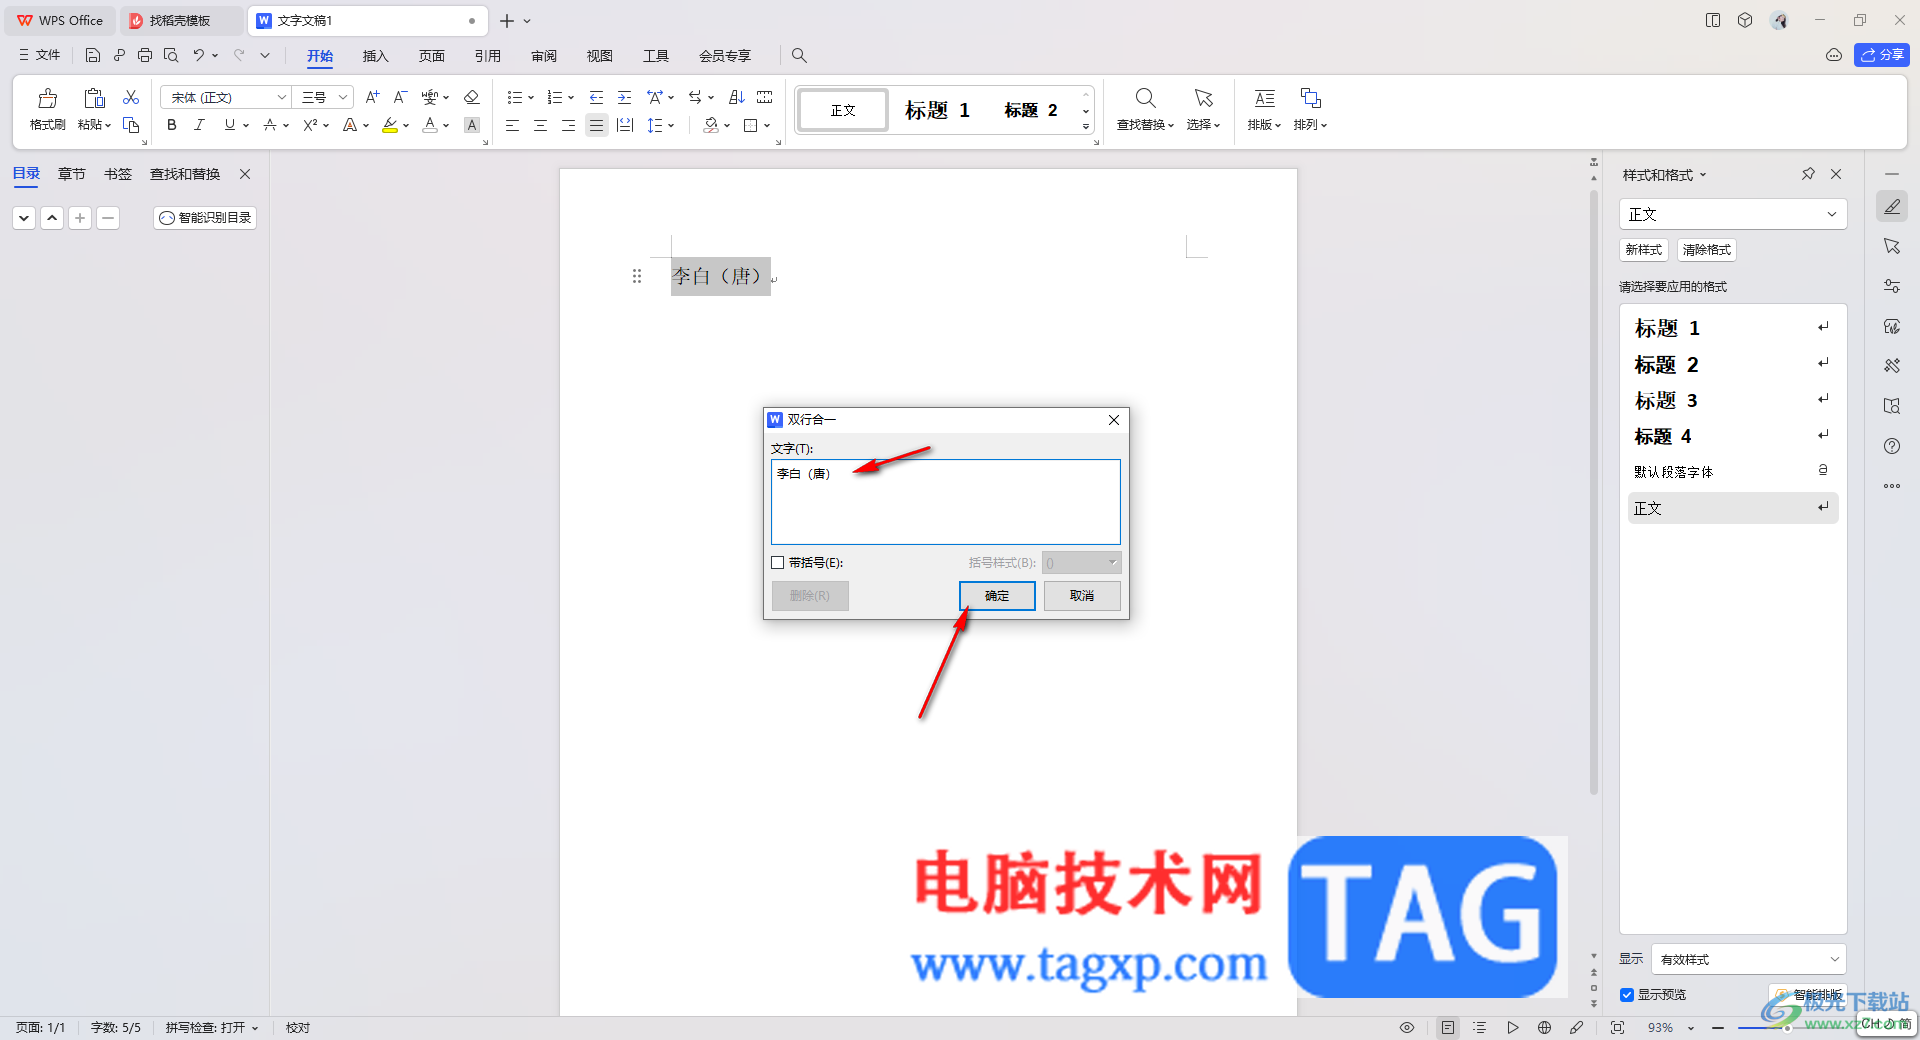Open the Display effective styles dropdown
Screen dimensions: 1920x1040
tap(1748, 959)
